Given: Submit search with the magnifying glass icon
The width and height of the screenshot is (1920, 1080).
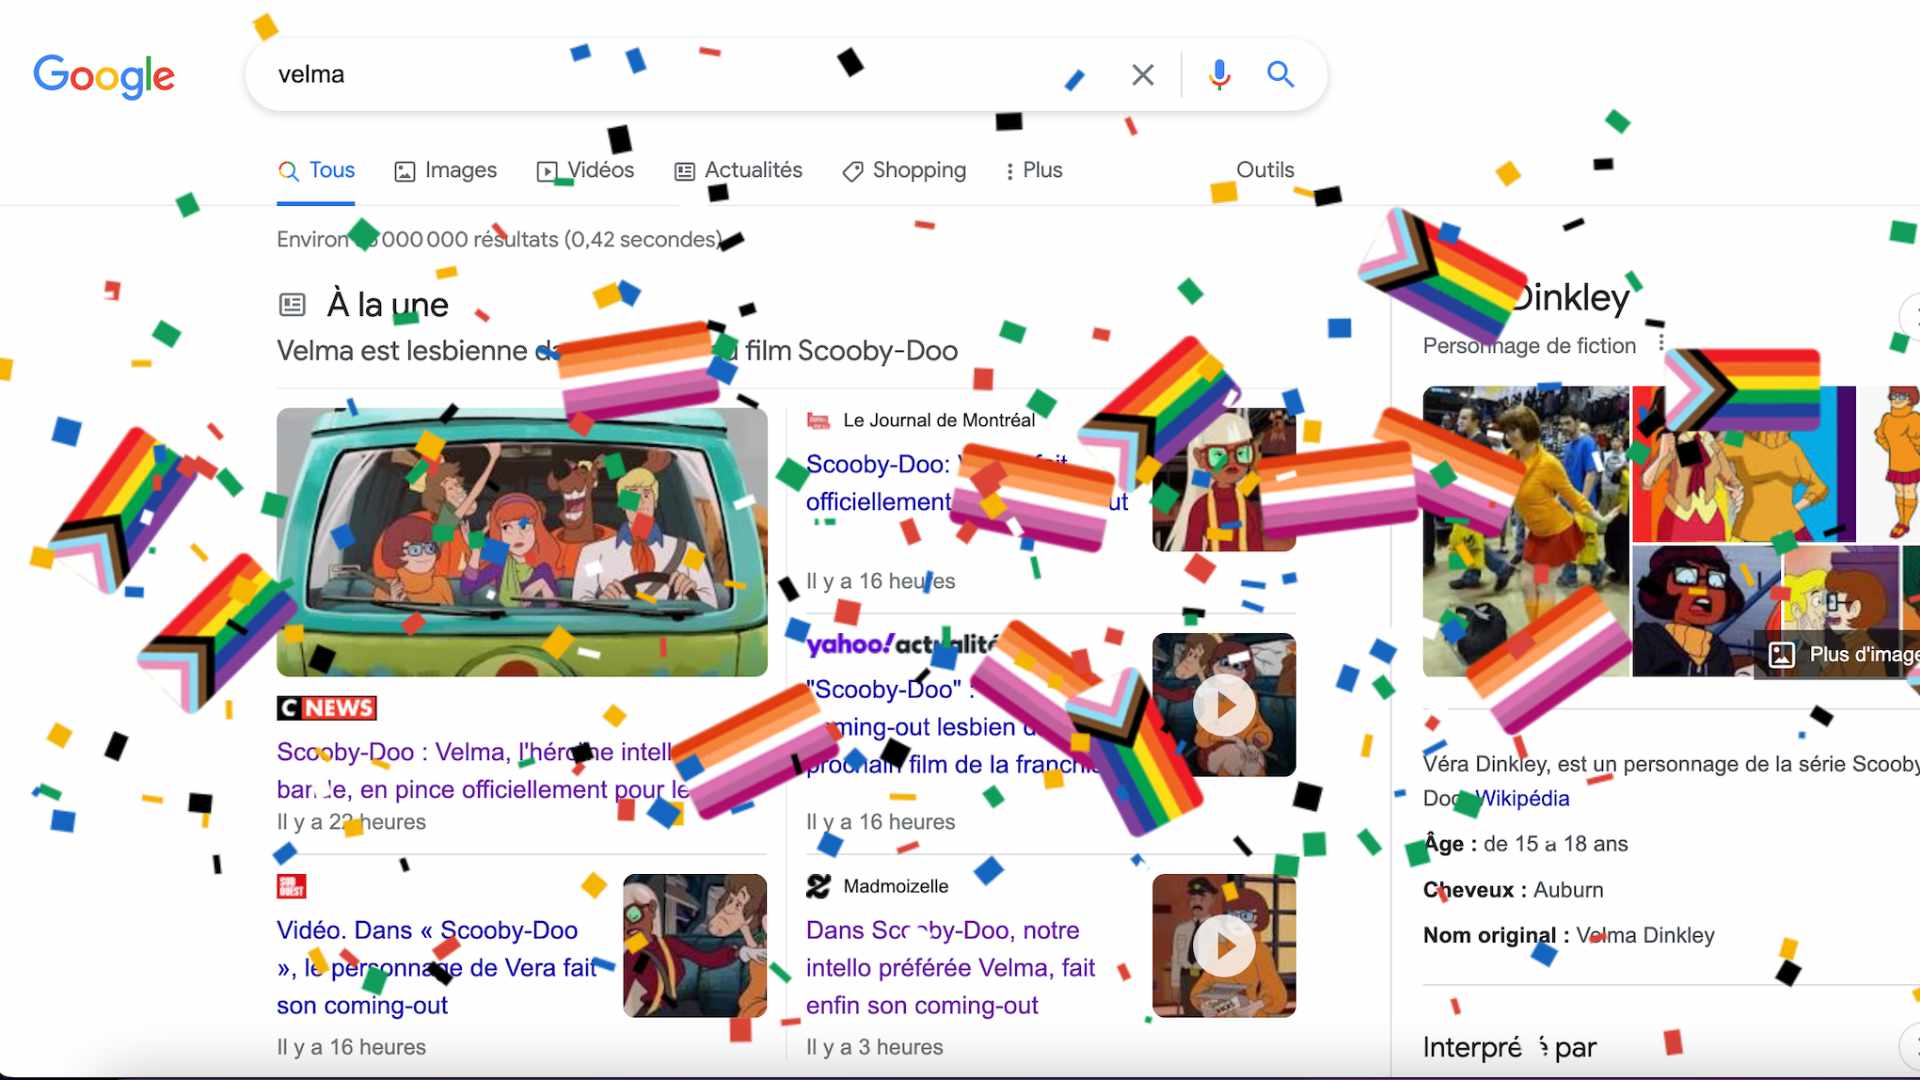Looking at the screenshot, I should [1281, 74].
